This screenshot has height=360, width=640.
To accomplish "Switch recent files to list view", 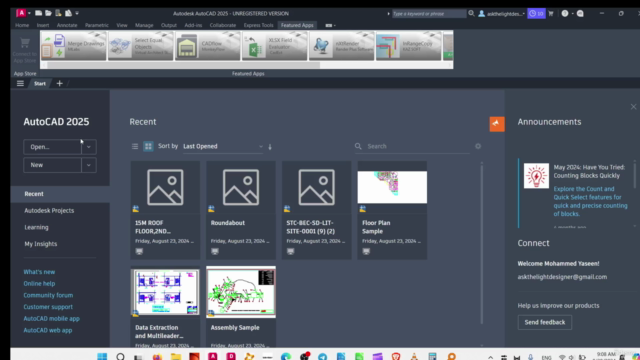I will [135, 146].
